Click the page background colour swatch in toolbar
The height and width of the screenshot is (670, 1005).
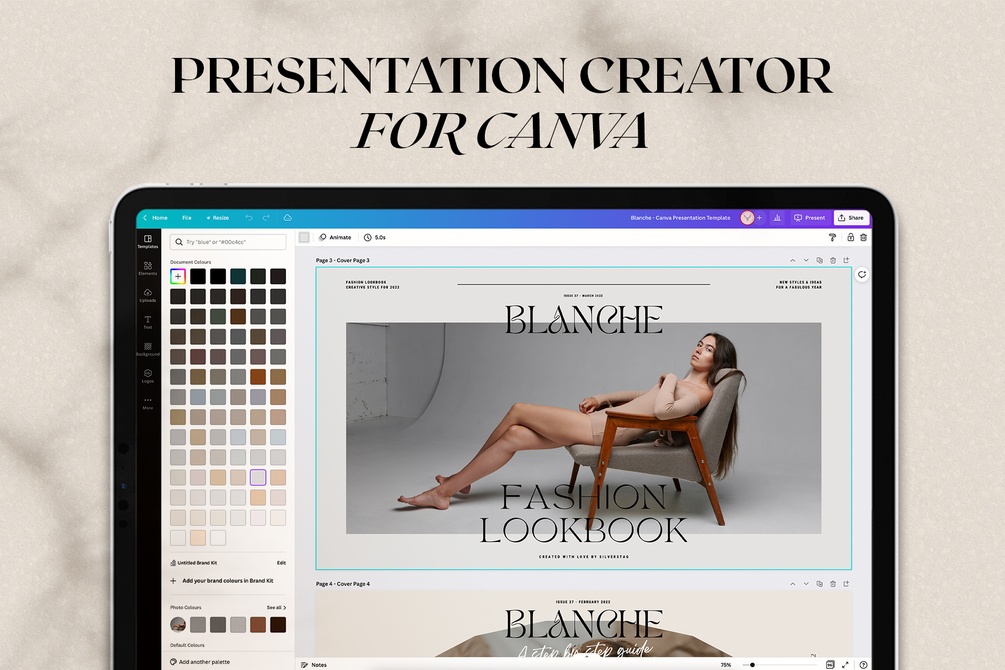(x=304, y=237)
